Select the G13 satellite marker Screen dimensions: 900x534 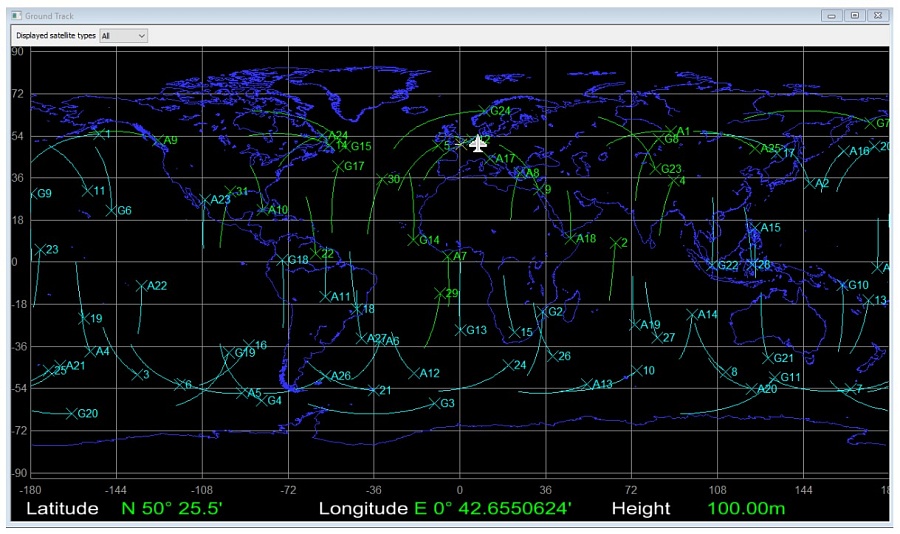461,330
